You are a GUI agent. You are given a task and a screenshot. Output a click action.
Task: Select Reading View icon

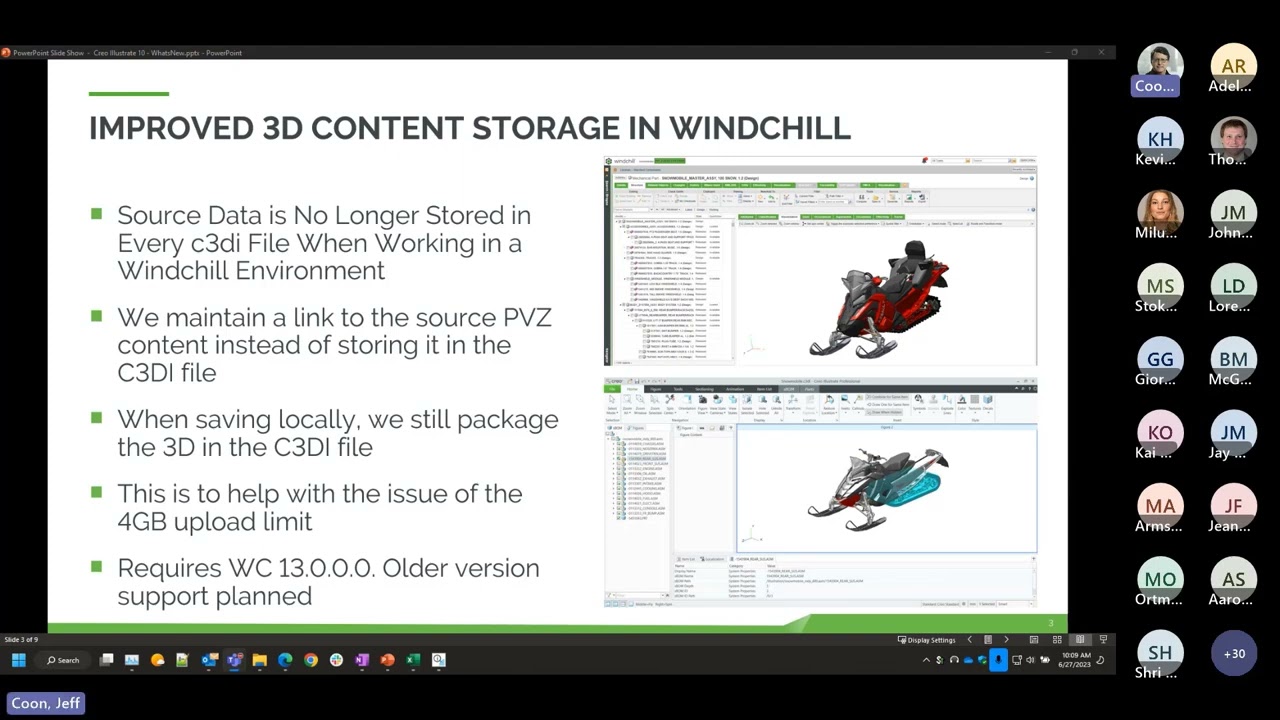(x=1079, y=640)
